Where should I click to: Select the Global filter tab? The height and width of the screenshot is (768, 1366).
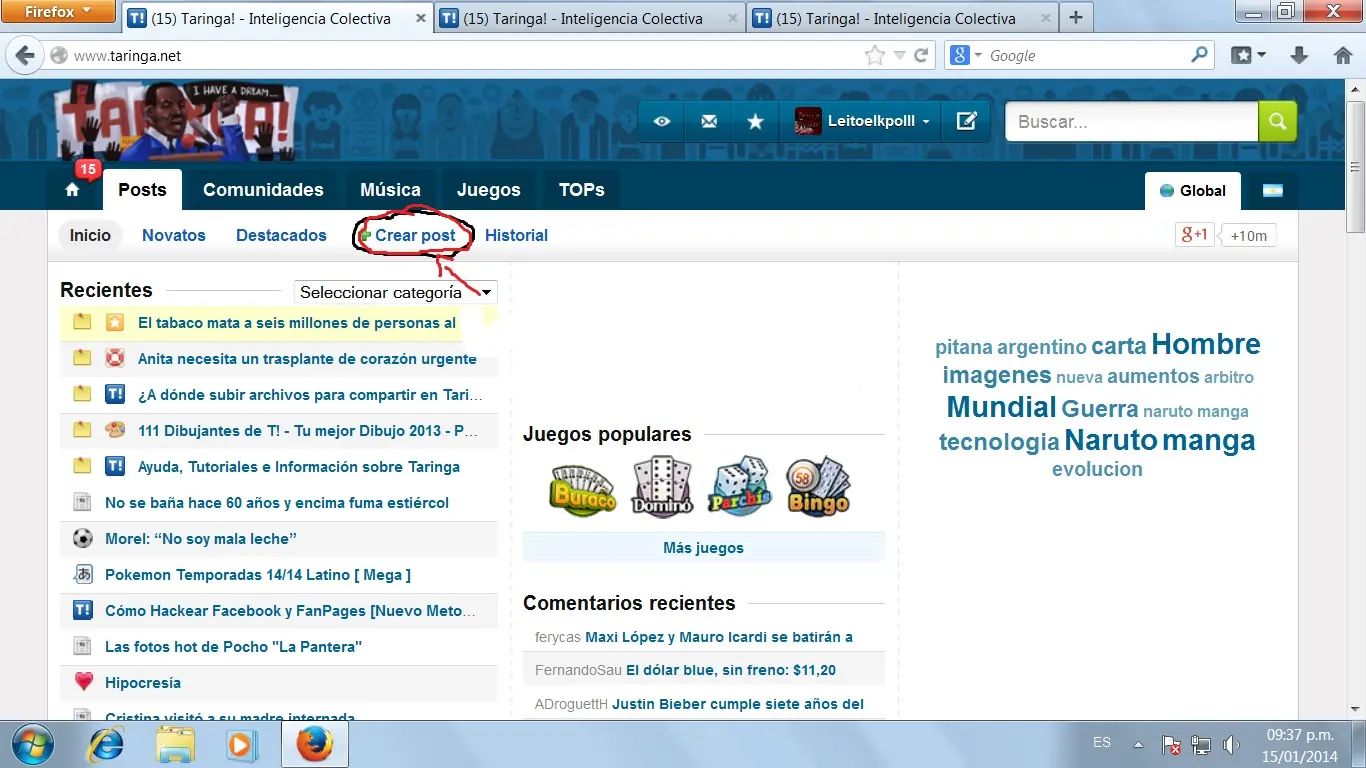point(1192,191)
